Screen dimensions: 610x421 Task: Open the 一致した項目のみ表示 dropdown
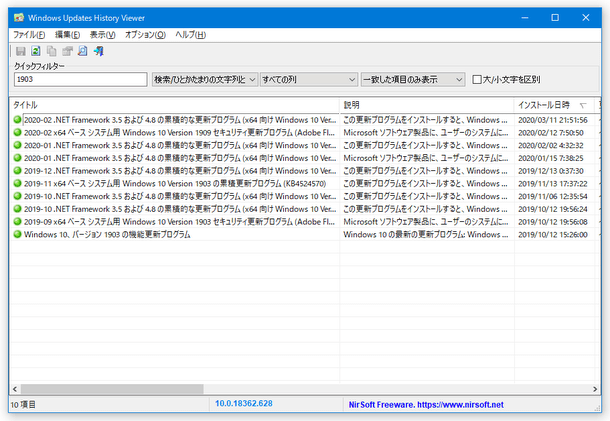(x=413, y=79)
